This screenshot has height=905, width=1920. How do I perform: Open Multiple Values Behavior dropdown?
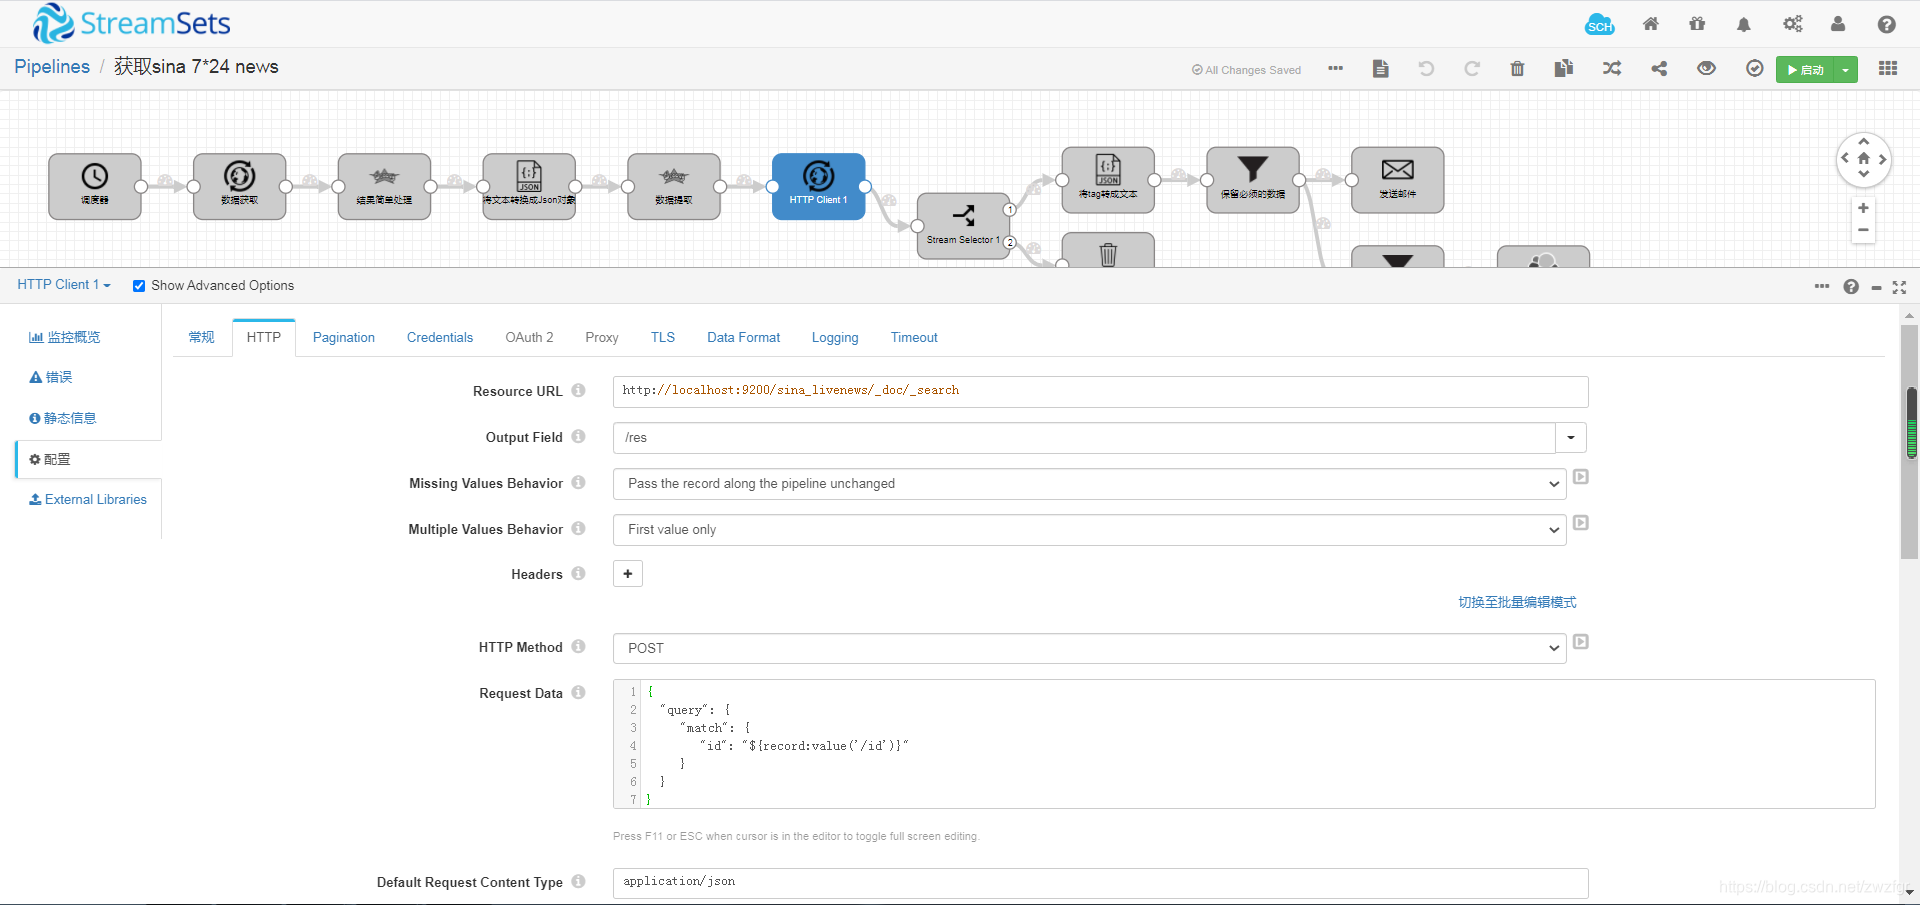pos(1089,530)
